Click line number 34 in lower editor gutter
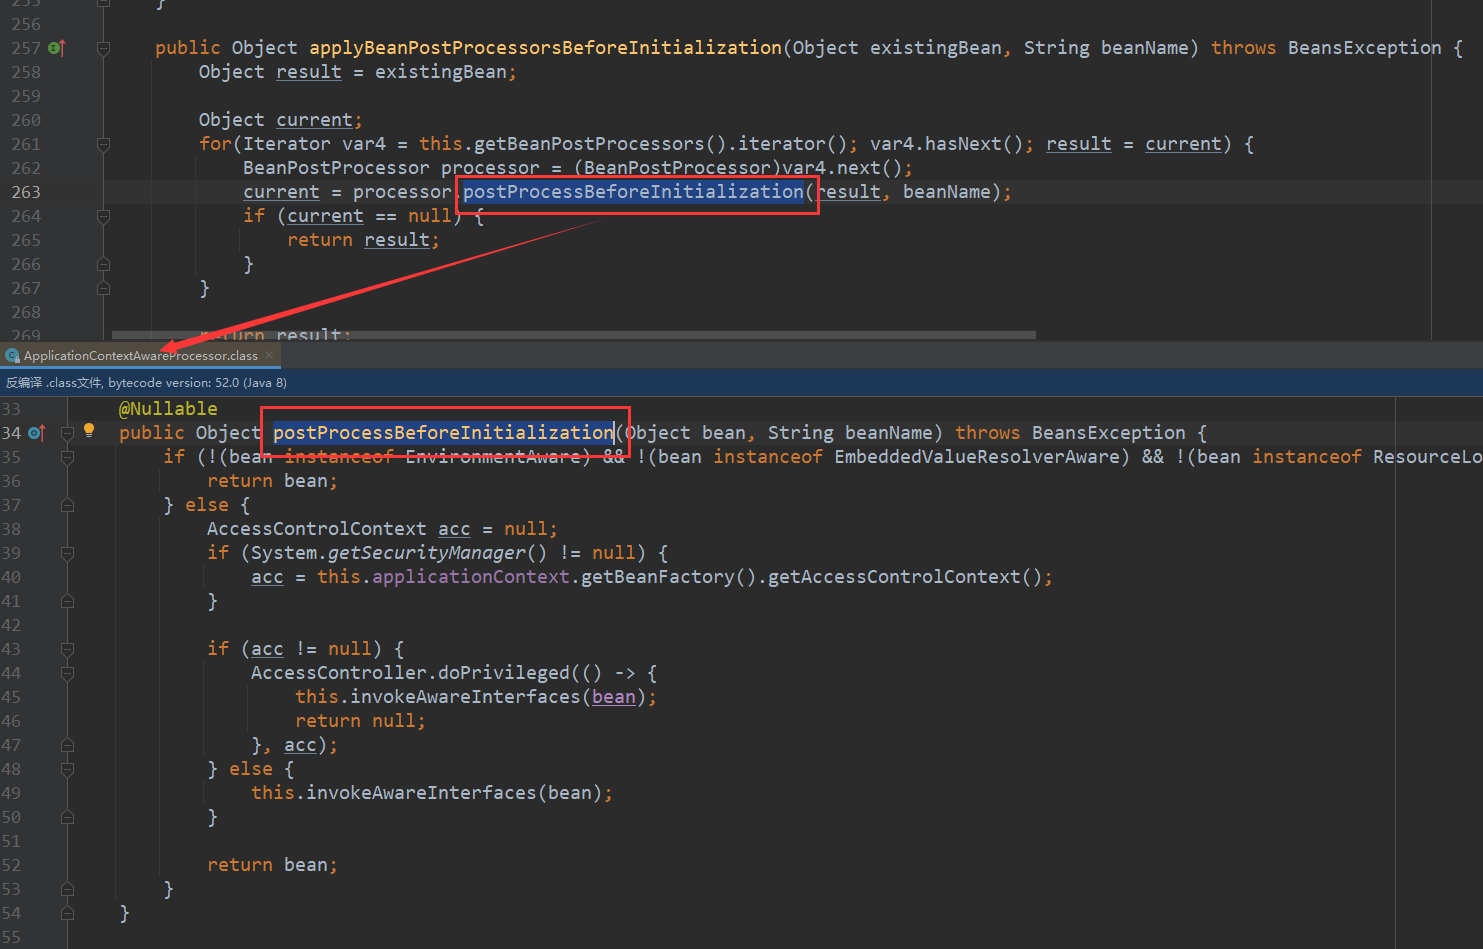This screenshot has height=949, width=1483. pos(11,433)
